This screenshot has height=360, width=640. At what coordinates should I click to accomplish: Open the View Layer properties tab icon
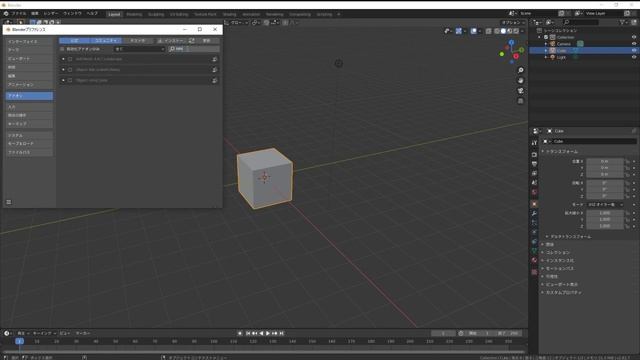tap(534, 173)
